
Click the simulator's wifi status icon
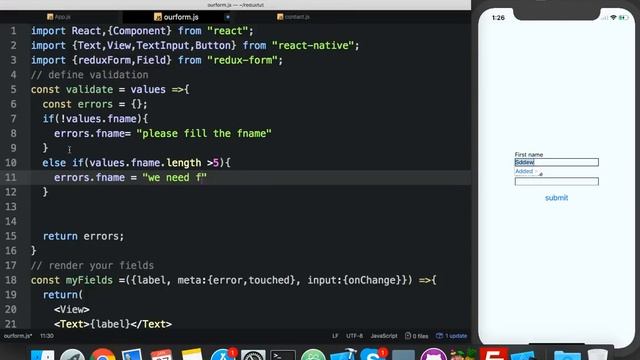[x=613, y=18]
